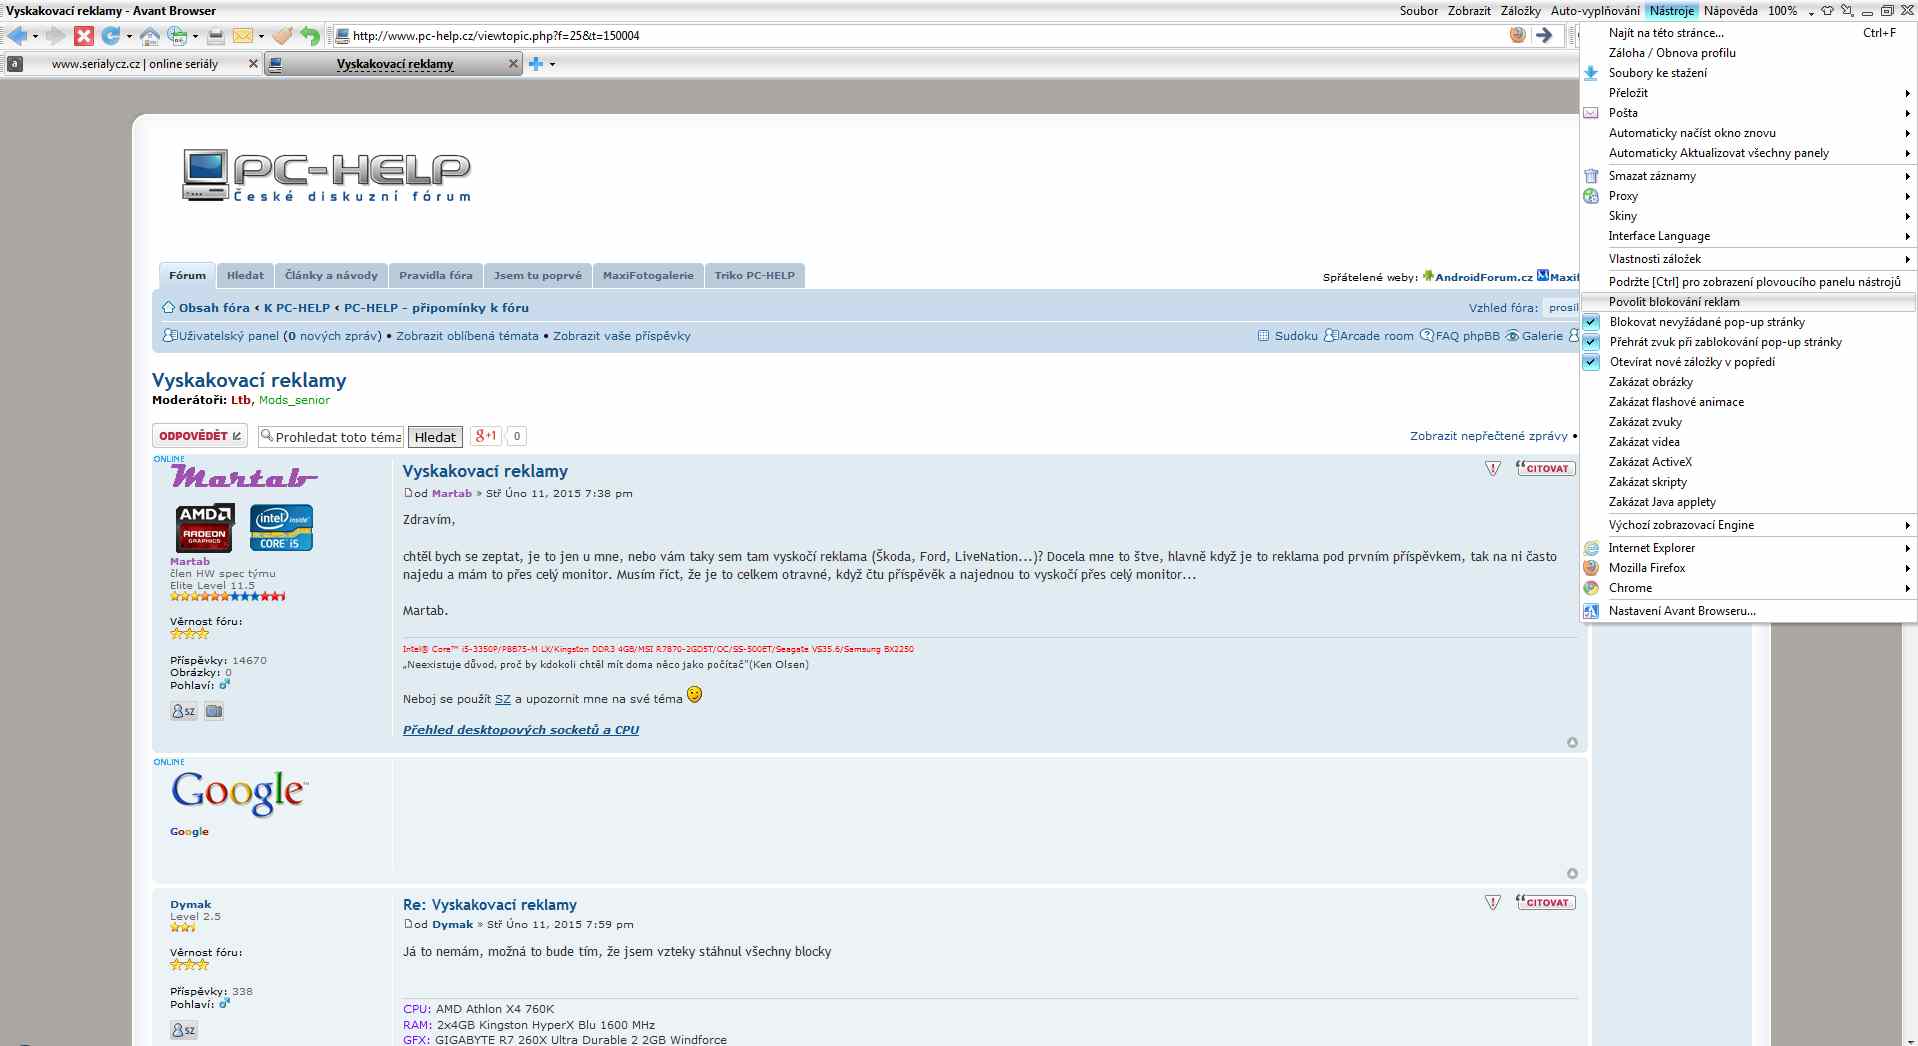This screenshot has height=1046, width=1918.
Task: Select Povolit blokování reklam menu entry
Action: [x=1674, y=302]
